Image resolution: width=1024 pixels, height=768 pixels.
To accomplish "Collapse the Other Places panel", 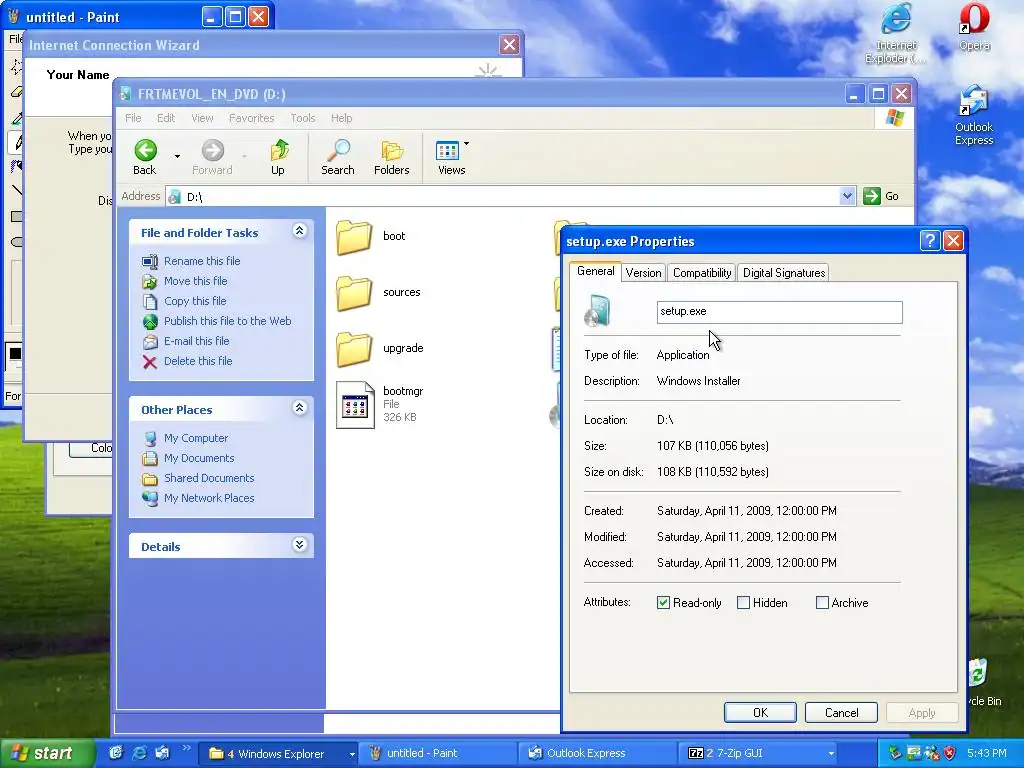I will [x=300, y=408].
